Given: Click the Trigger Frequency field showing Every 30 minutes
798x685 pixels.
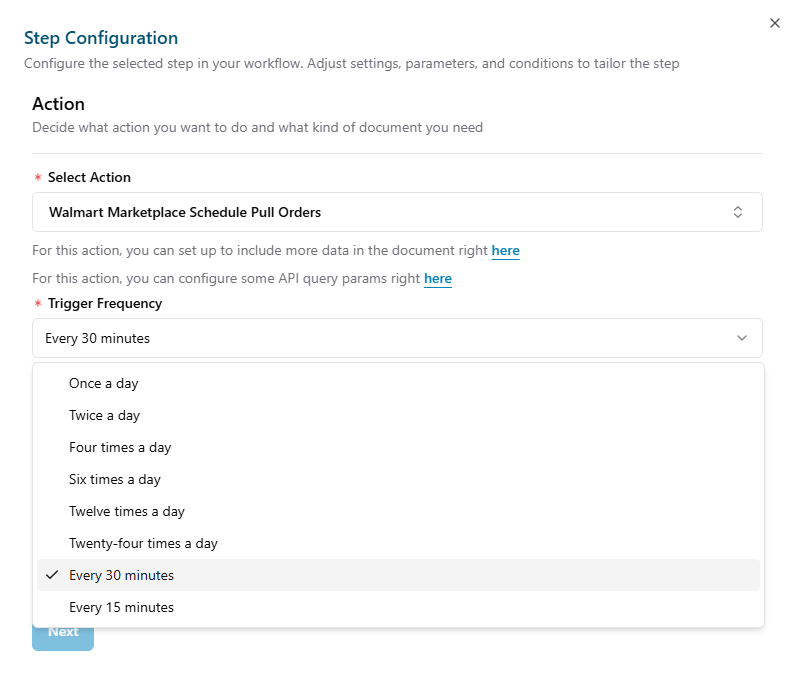Looking at the screenshot, I should pos(397,338).
